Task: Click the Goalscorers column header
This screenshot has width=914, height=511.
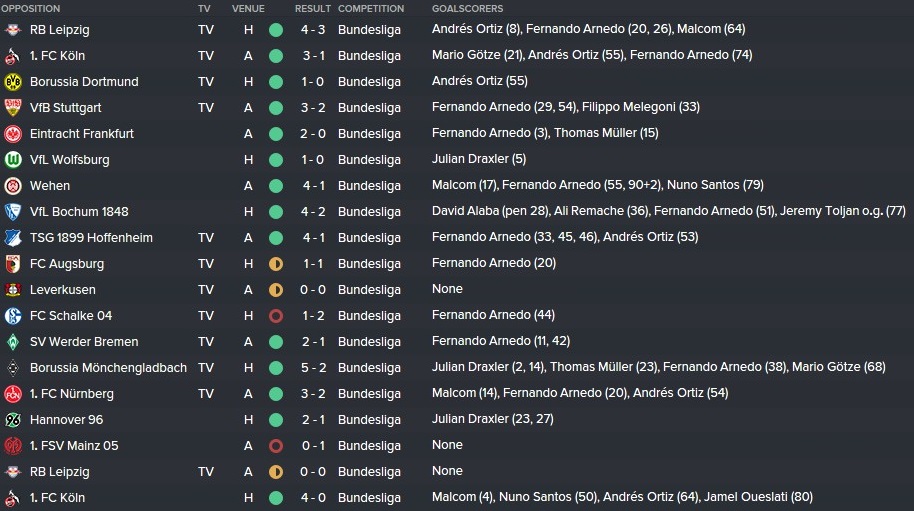Action: pos(467,9)
